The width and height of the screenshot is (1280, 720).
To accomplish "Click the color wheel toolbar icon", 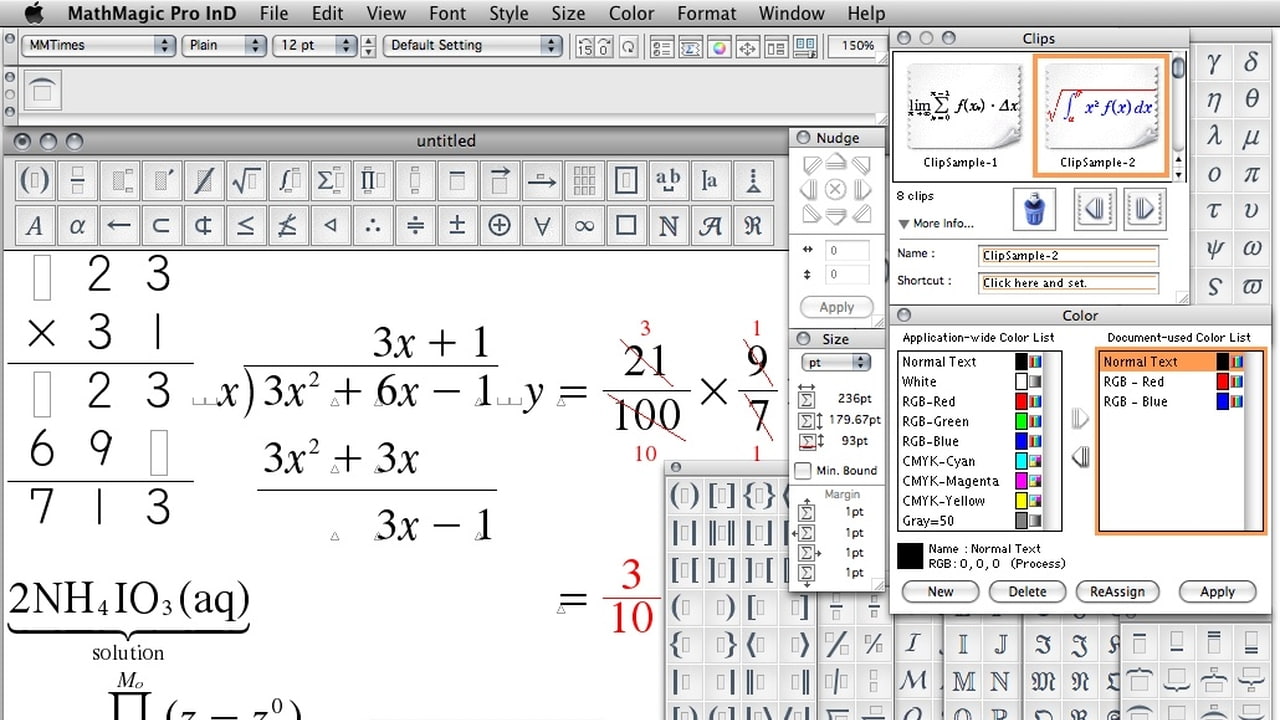I will click(x=719, y=46).
